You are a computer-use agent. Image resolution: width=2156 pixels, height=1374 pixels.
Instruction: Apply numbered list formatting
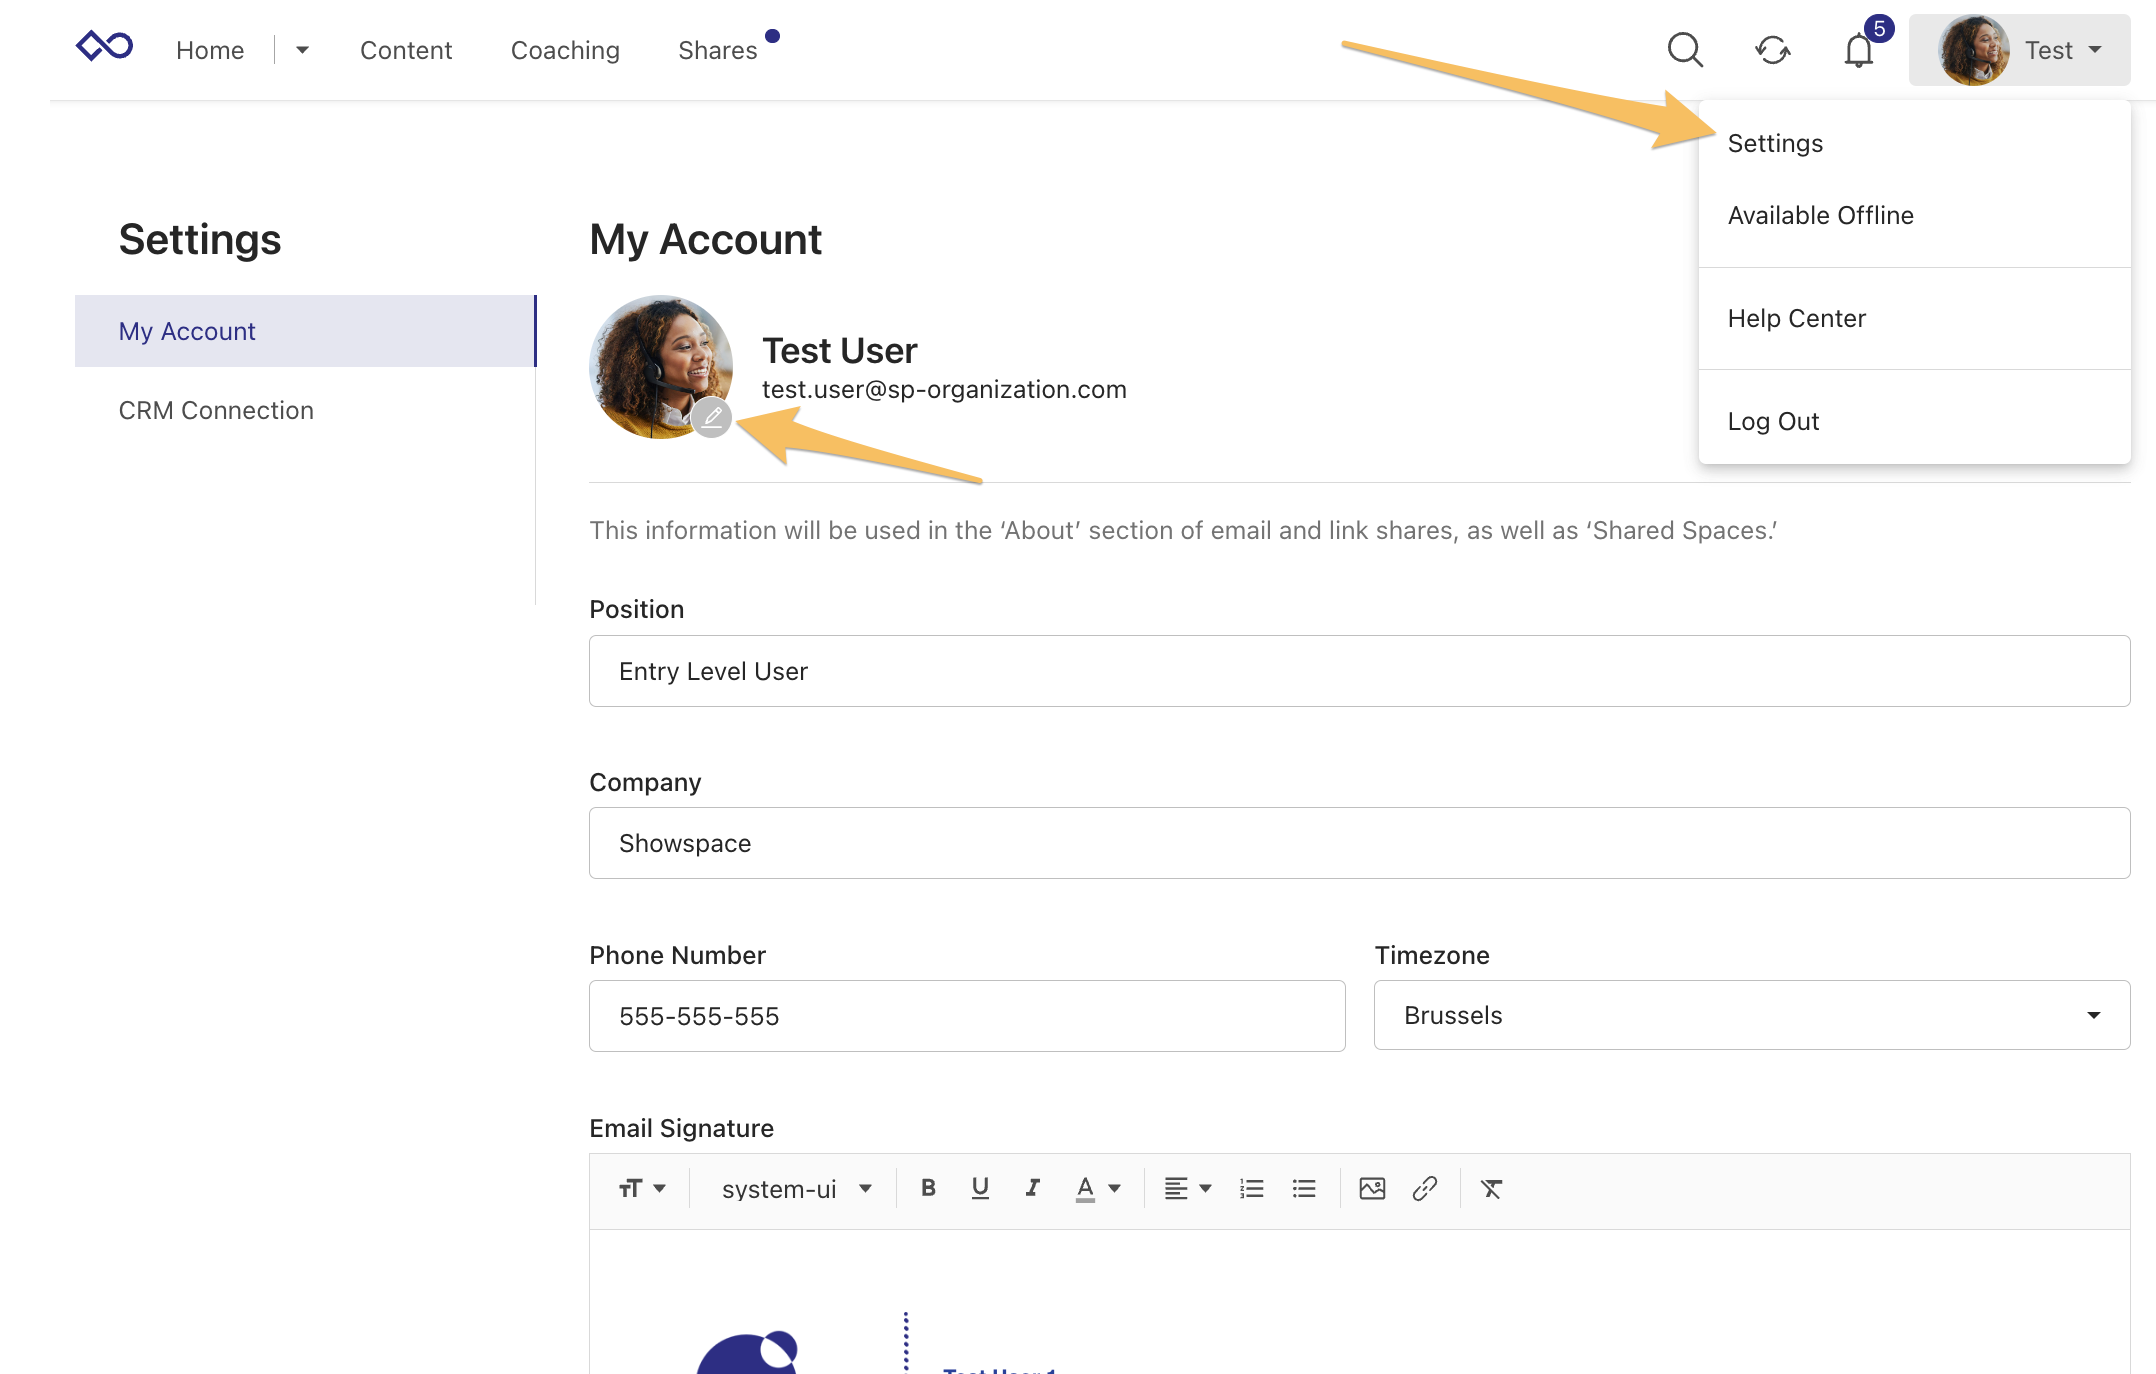(1251, 1188)
